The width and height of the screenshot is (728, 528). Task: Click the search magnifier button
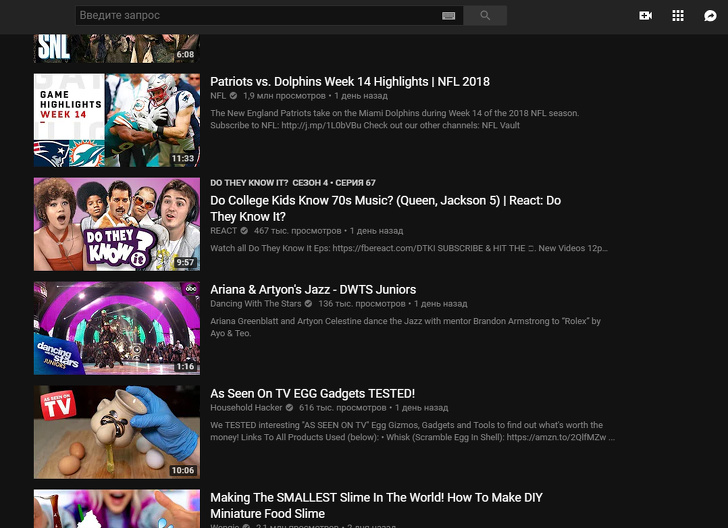pyautogui.click(x=485, y=15)
